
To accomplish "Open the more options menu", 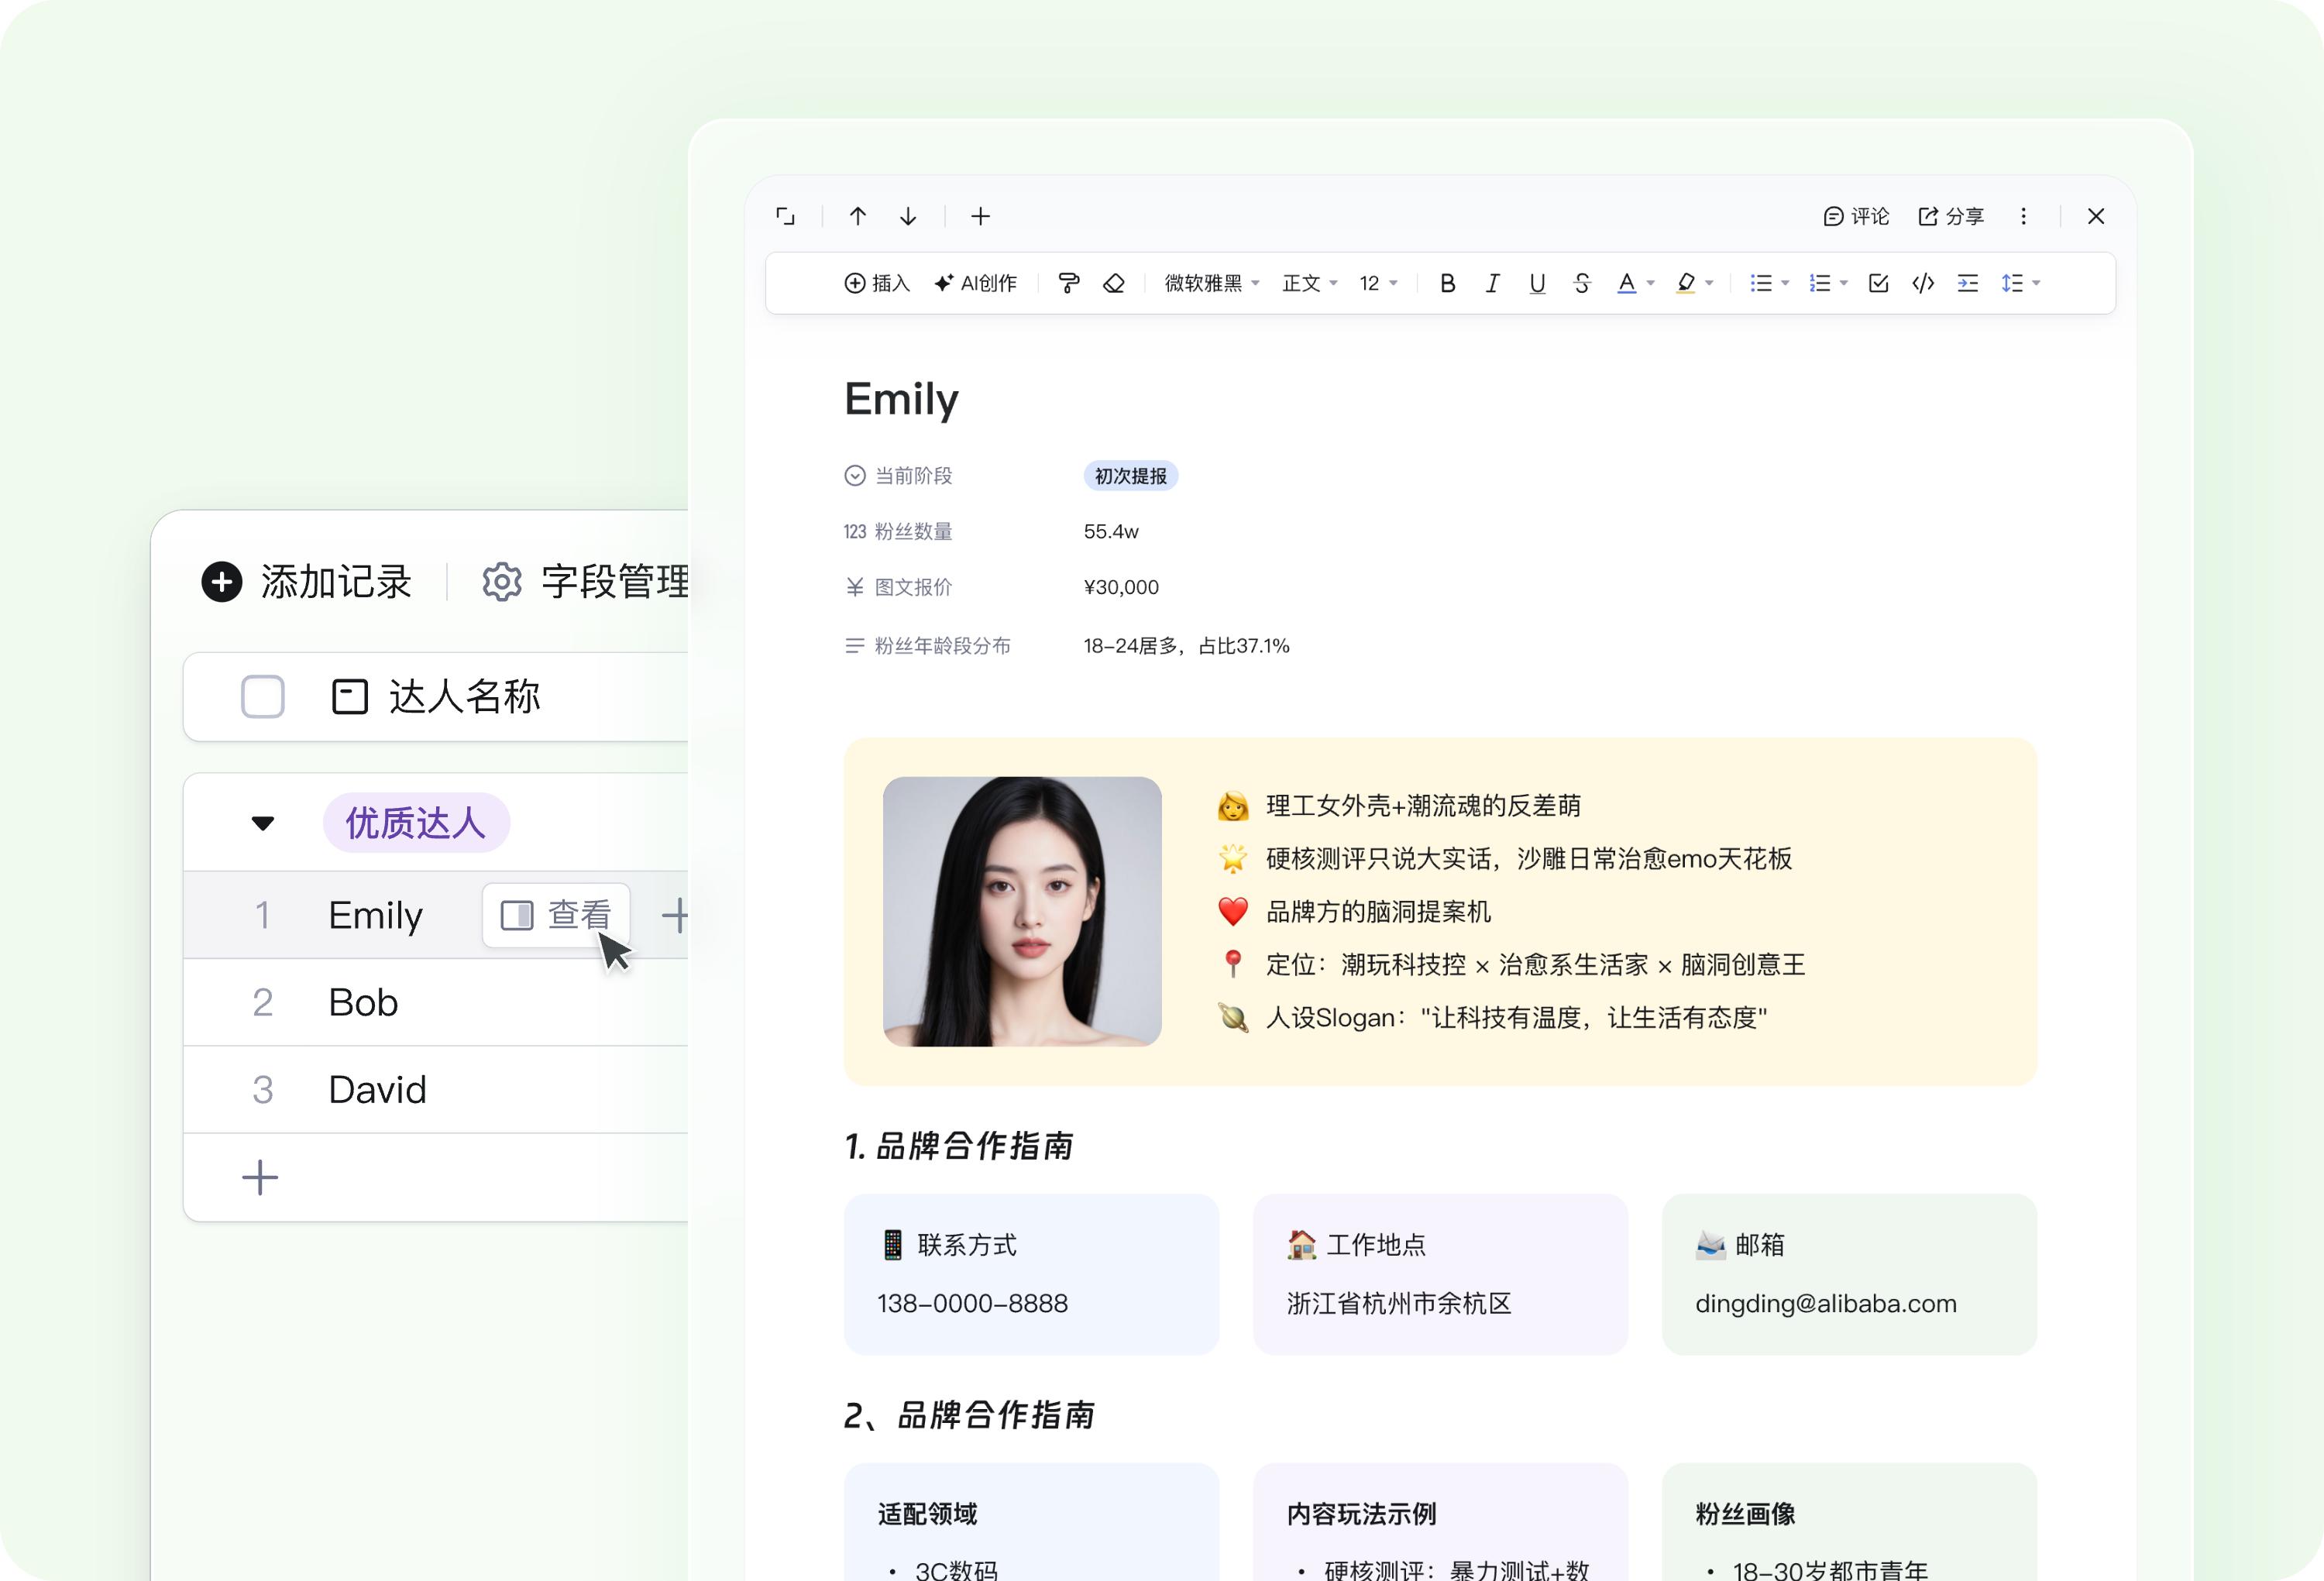I will pos(2023,216).
